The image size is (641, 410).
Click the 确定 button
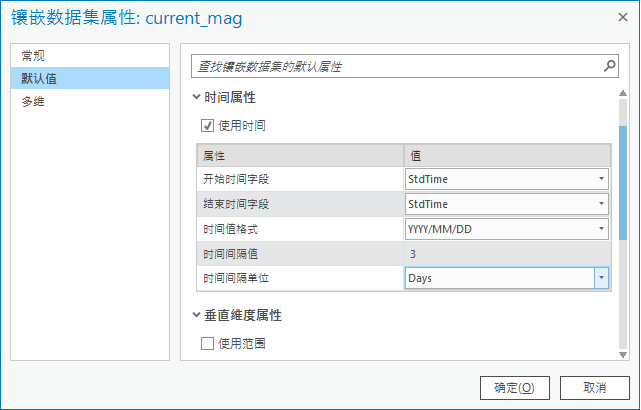coord(514,388)
